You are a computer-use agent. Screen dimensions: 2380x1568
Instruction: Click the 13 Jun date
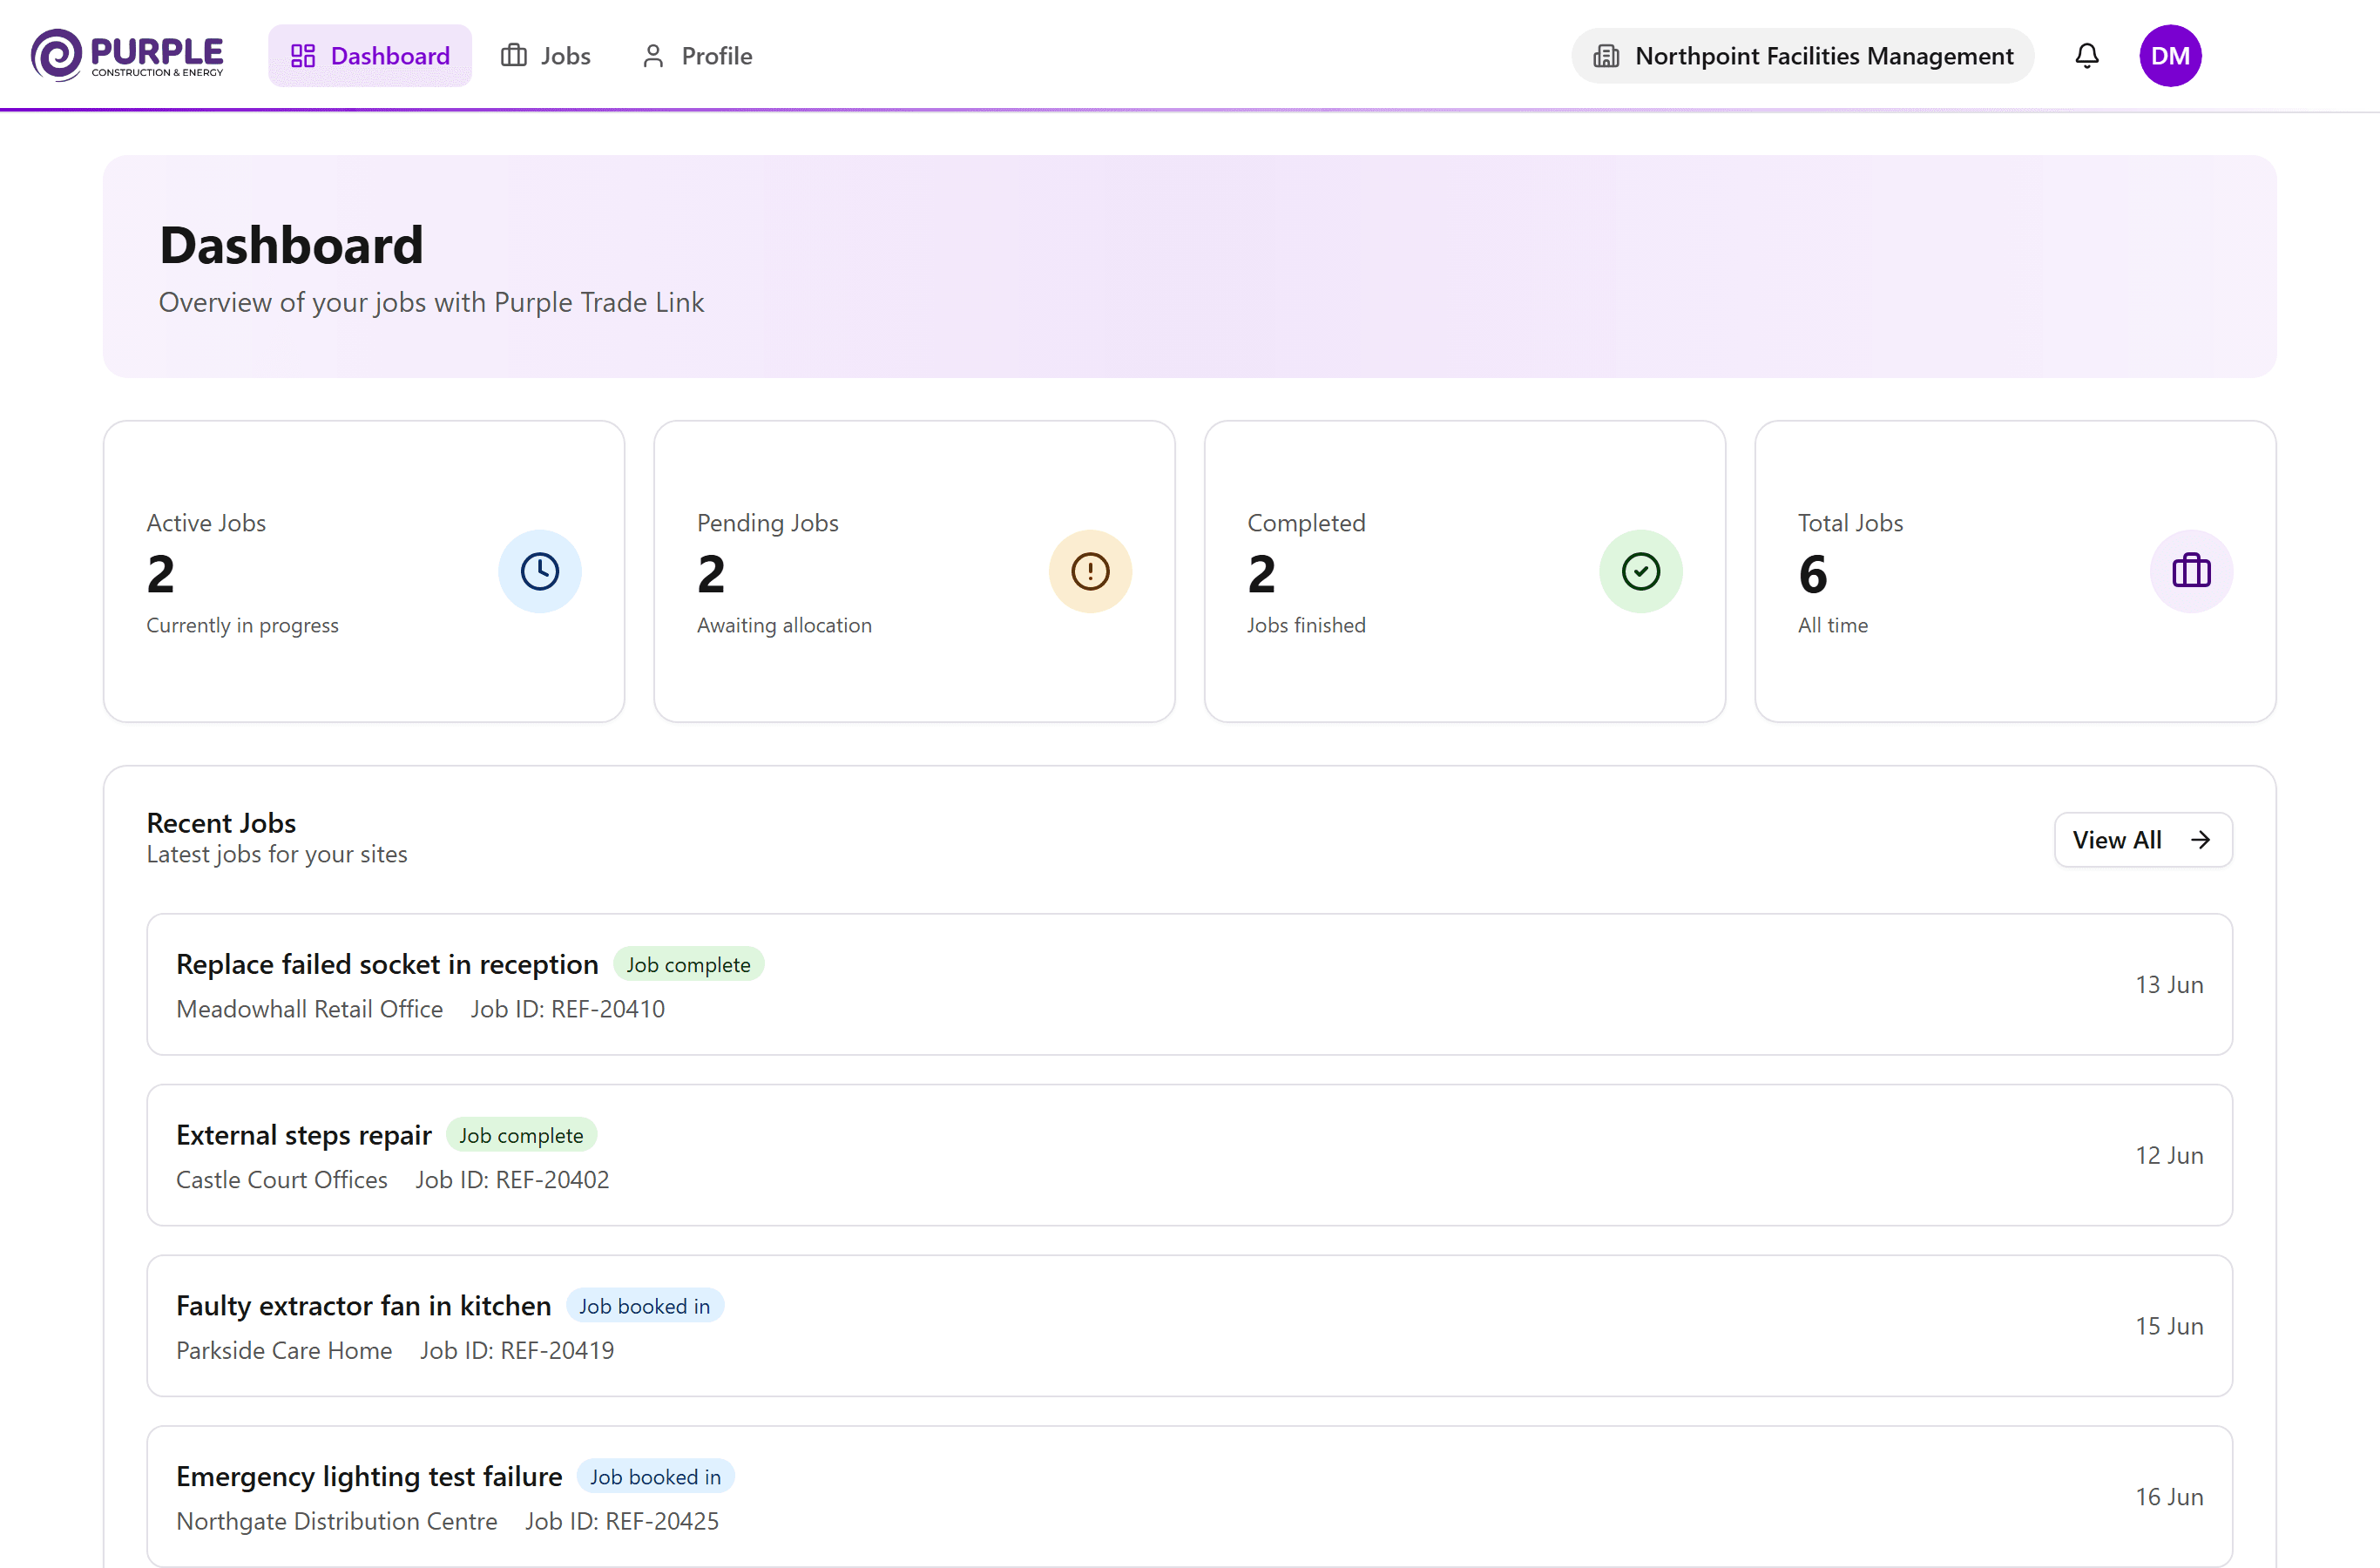tap(2170, 985)
